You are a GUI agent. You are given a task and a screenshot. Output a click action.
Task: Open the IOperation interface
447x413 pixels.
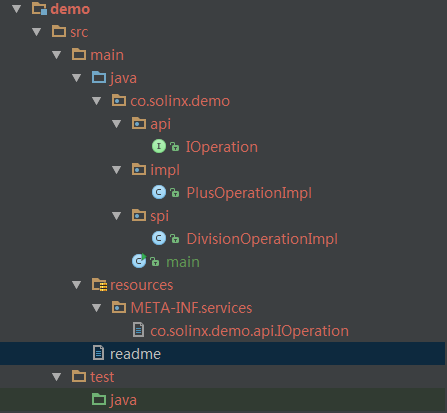[x=222, y=148]
